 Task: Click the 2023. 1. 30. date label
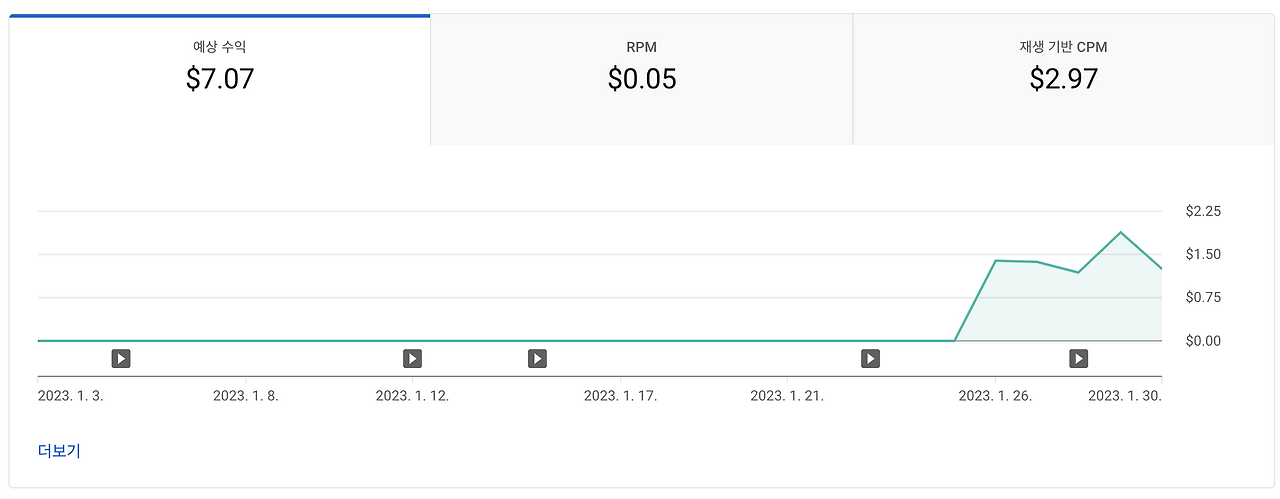point(1124,396)
